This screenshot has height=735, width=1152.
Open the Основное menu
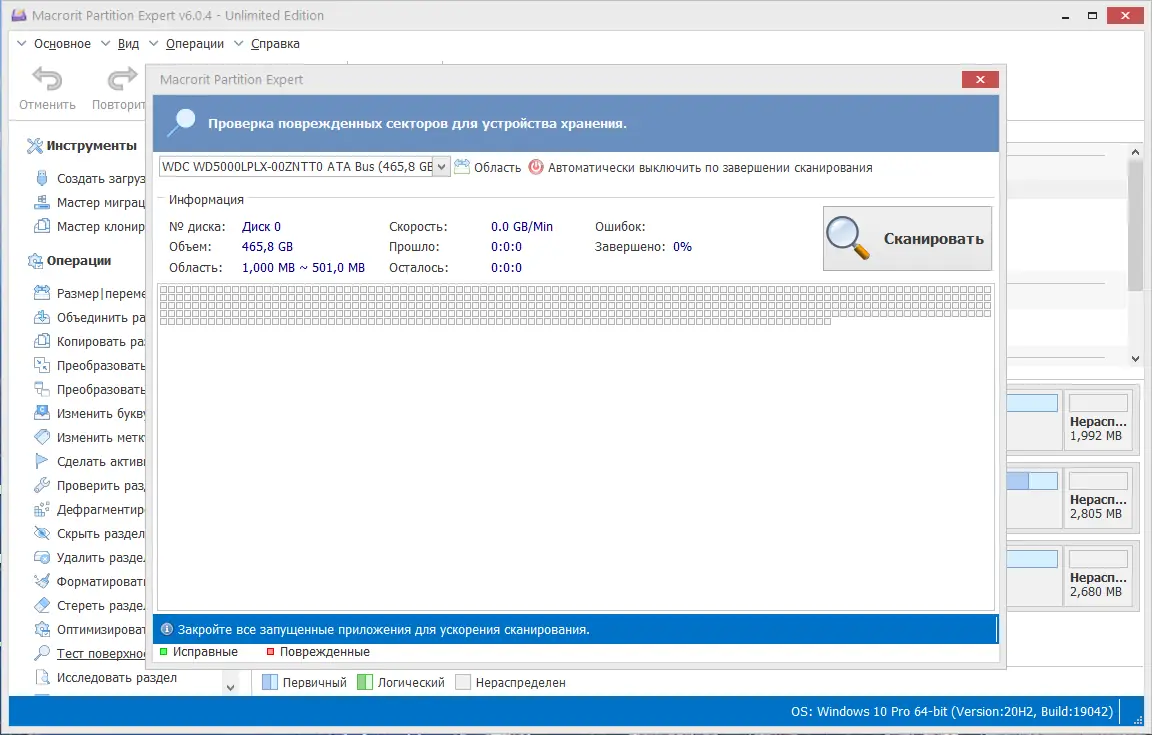click(x=62, y=44)
